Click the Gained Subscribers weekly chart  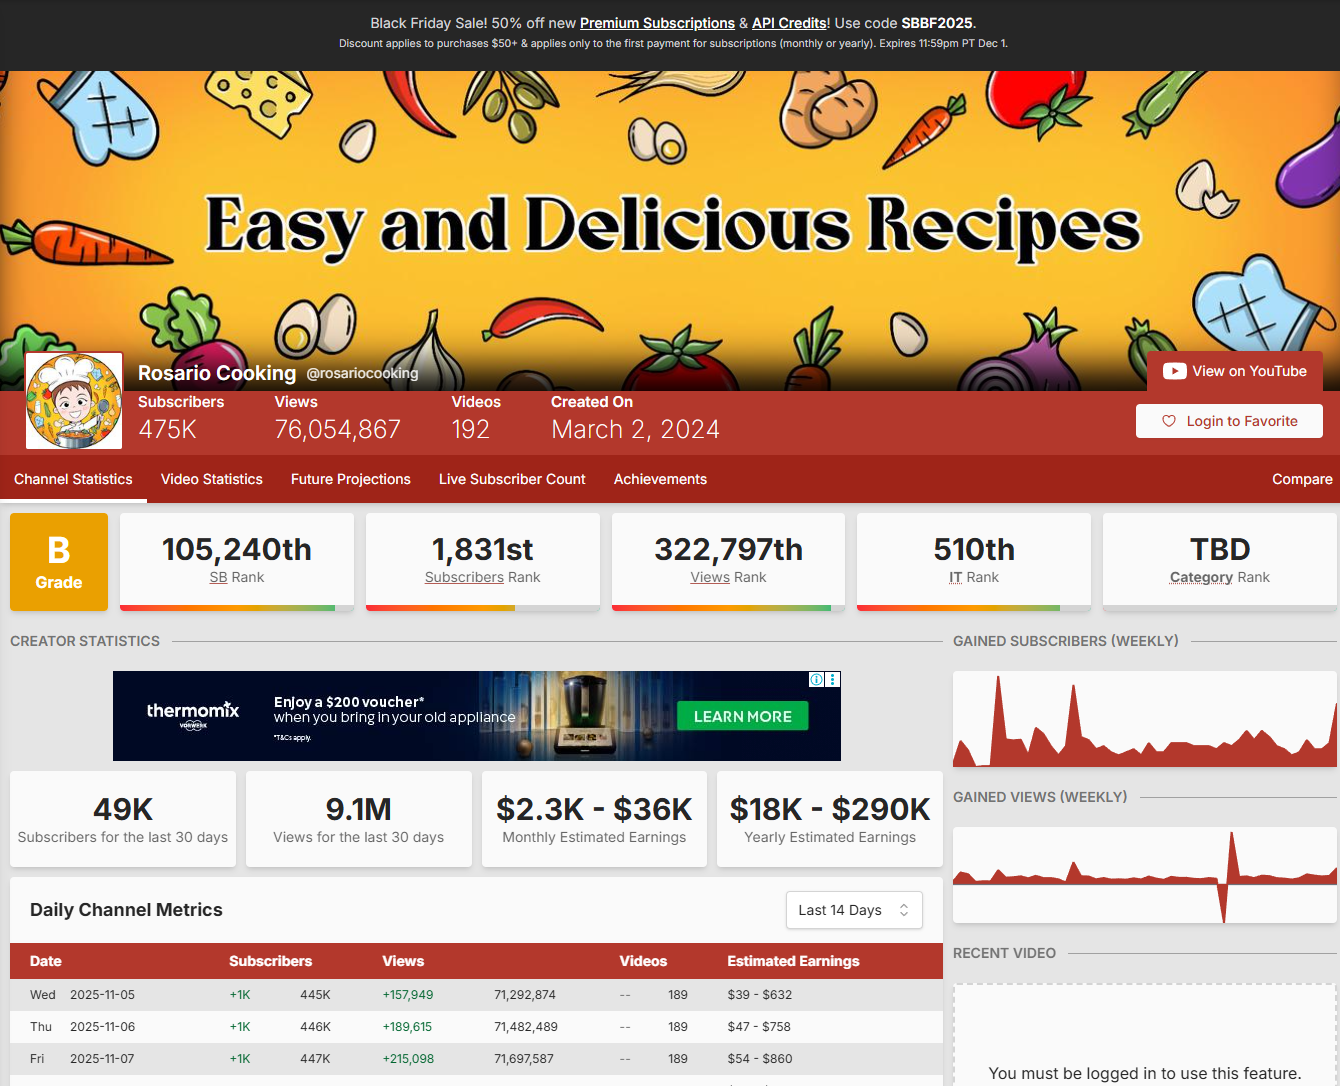point(1144,719)
